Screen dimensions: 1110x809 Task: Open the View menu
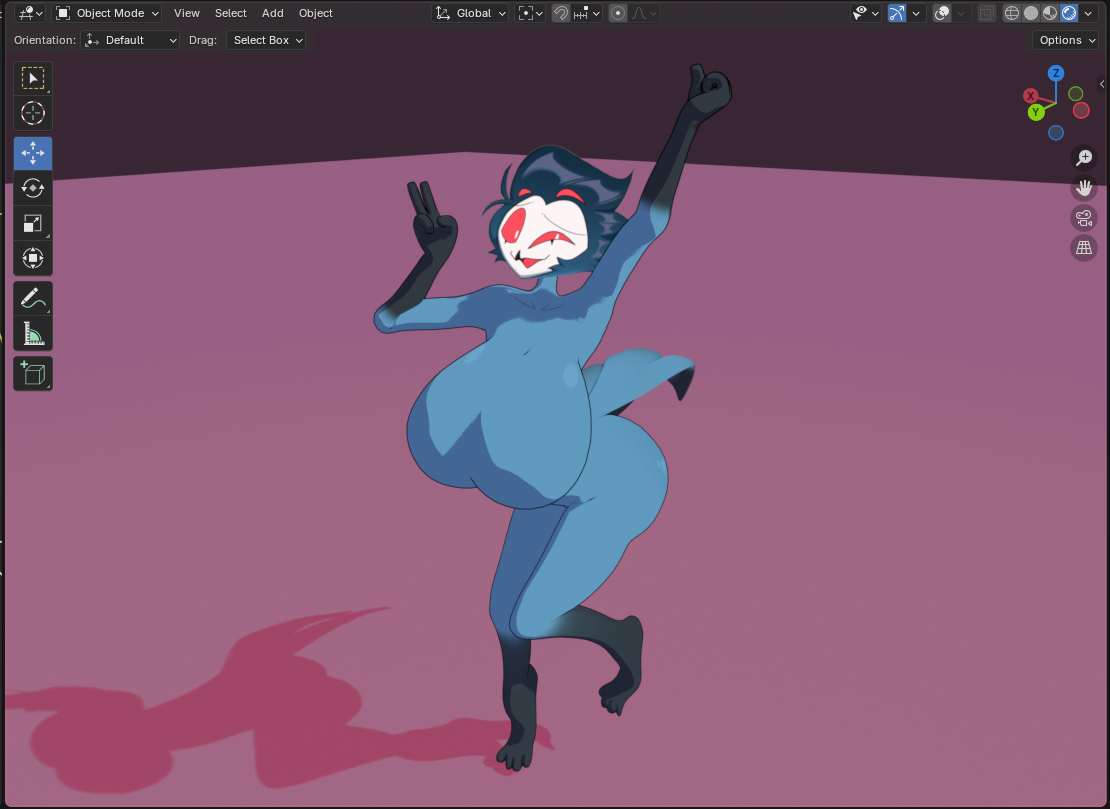click(187, 13)
